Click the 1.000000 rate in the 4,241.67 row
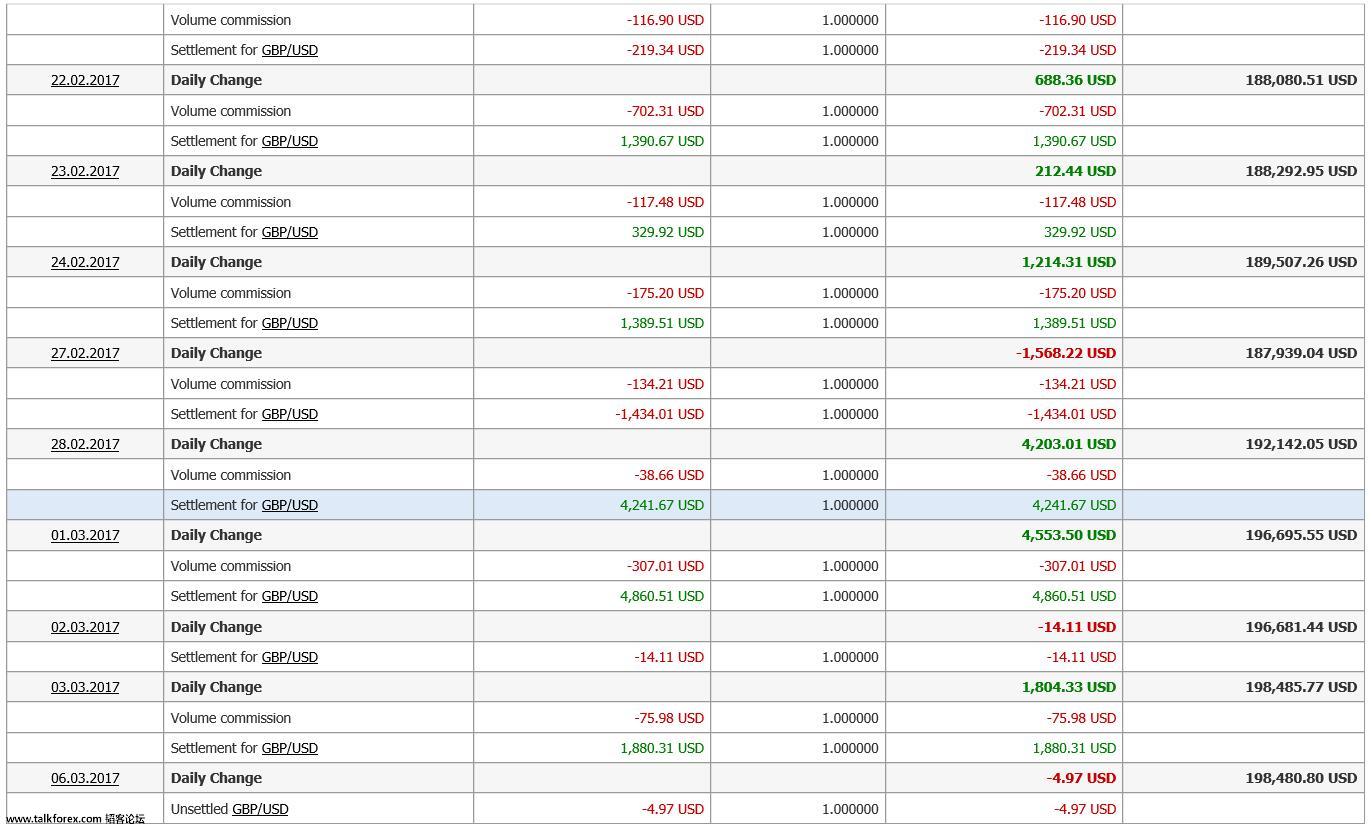Viewport: 1372px width, 829px height. [850, 505]
